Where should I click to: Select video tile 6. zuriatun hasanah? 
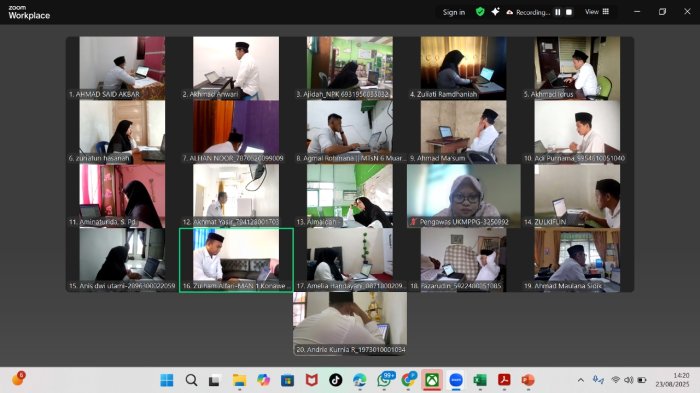coord(122,132)
